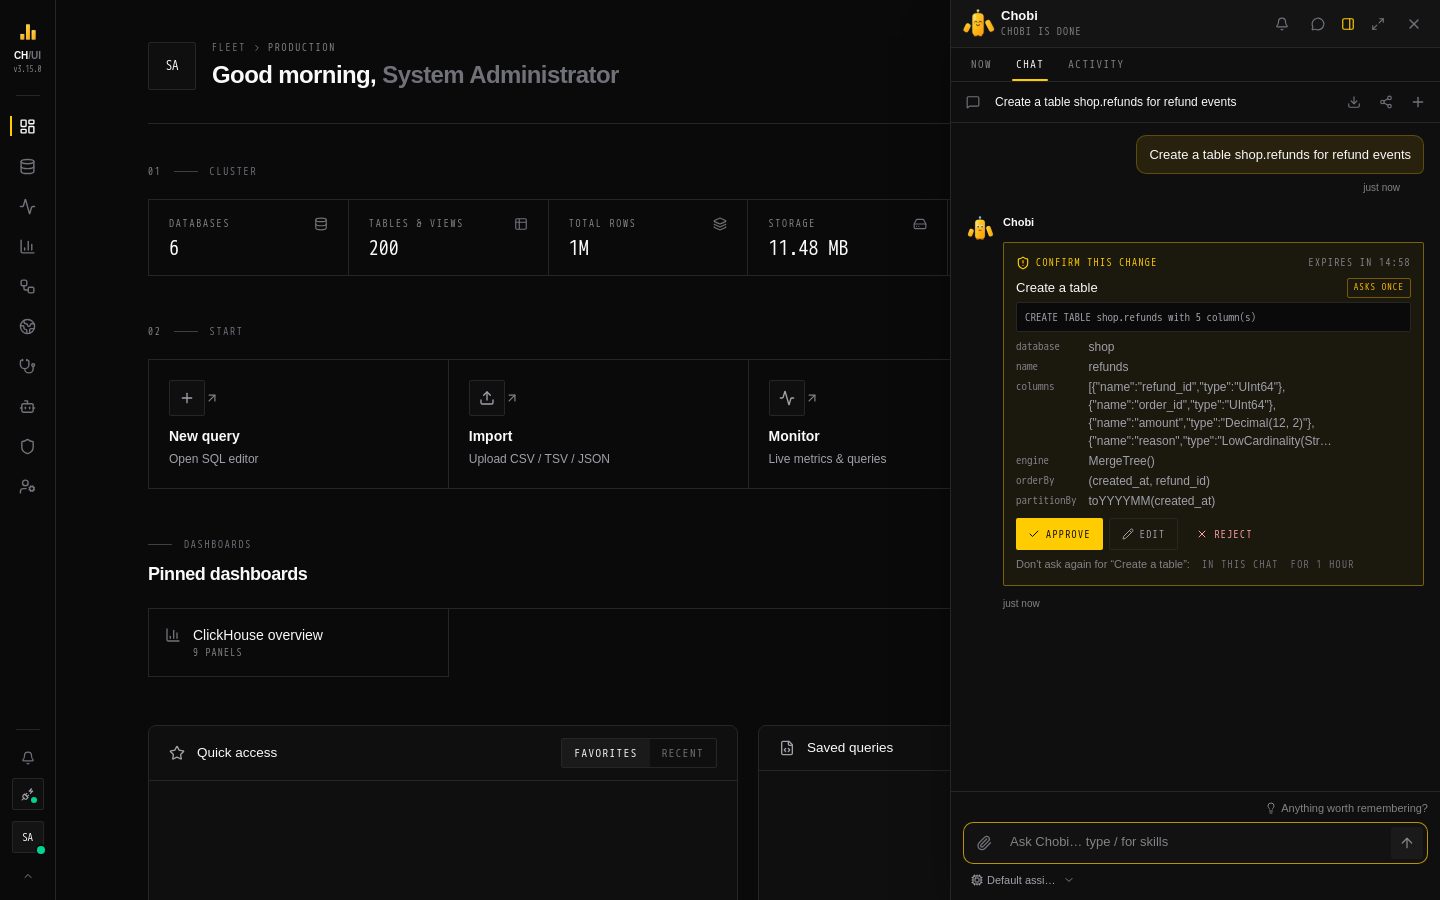Open the stethoscope icon in the sidebar
This screenshot has height=900, width=1440.
(x=27, y=367)
